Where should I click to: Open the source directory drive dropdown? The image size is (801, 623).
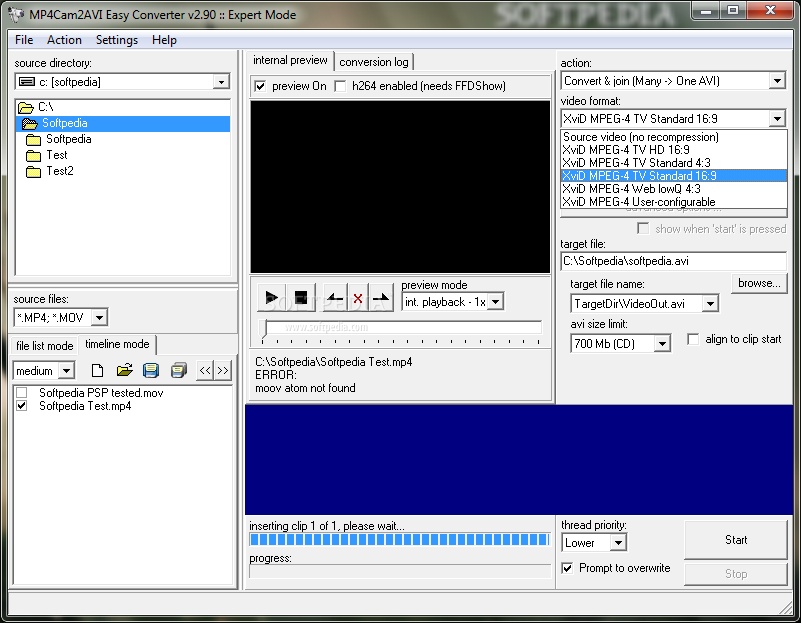coord(221,82)
